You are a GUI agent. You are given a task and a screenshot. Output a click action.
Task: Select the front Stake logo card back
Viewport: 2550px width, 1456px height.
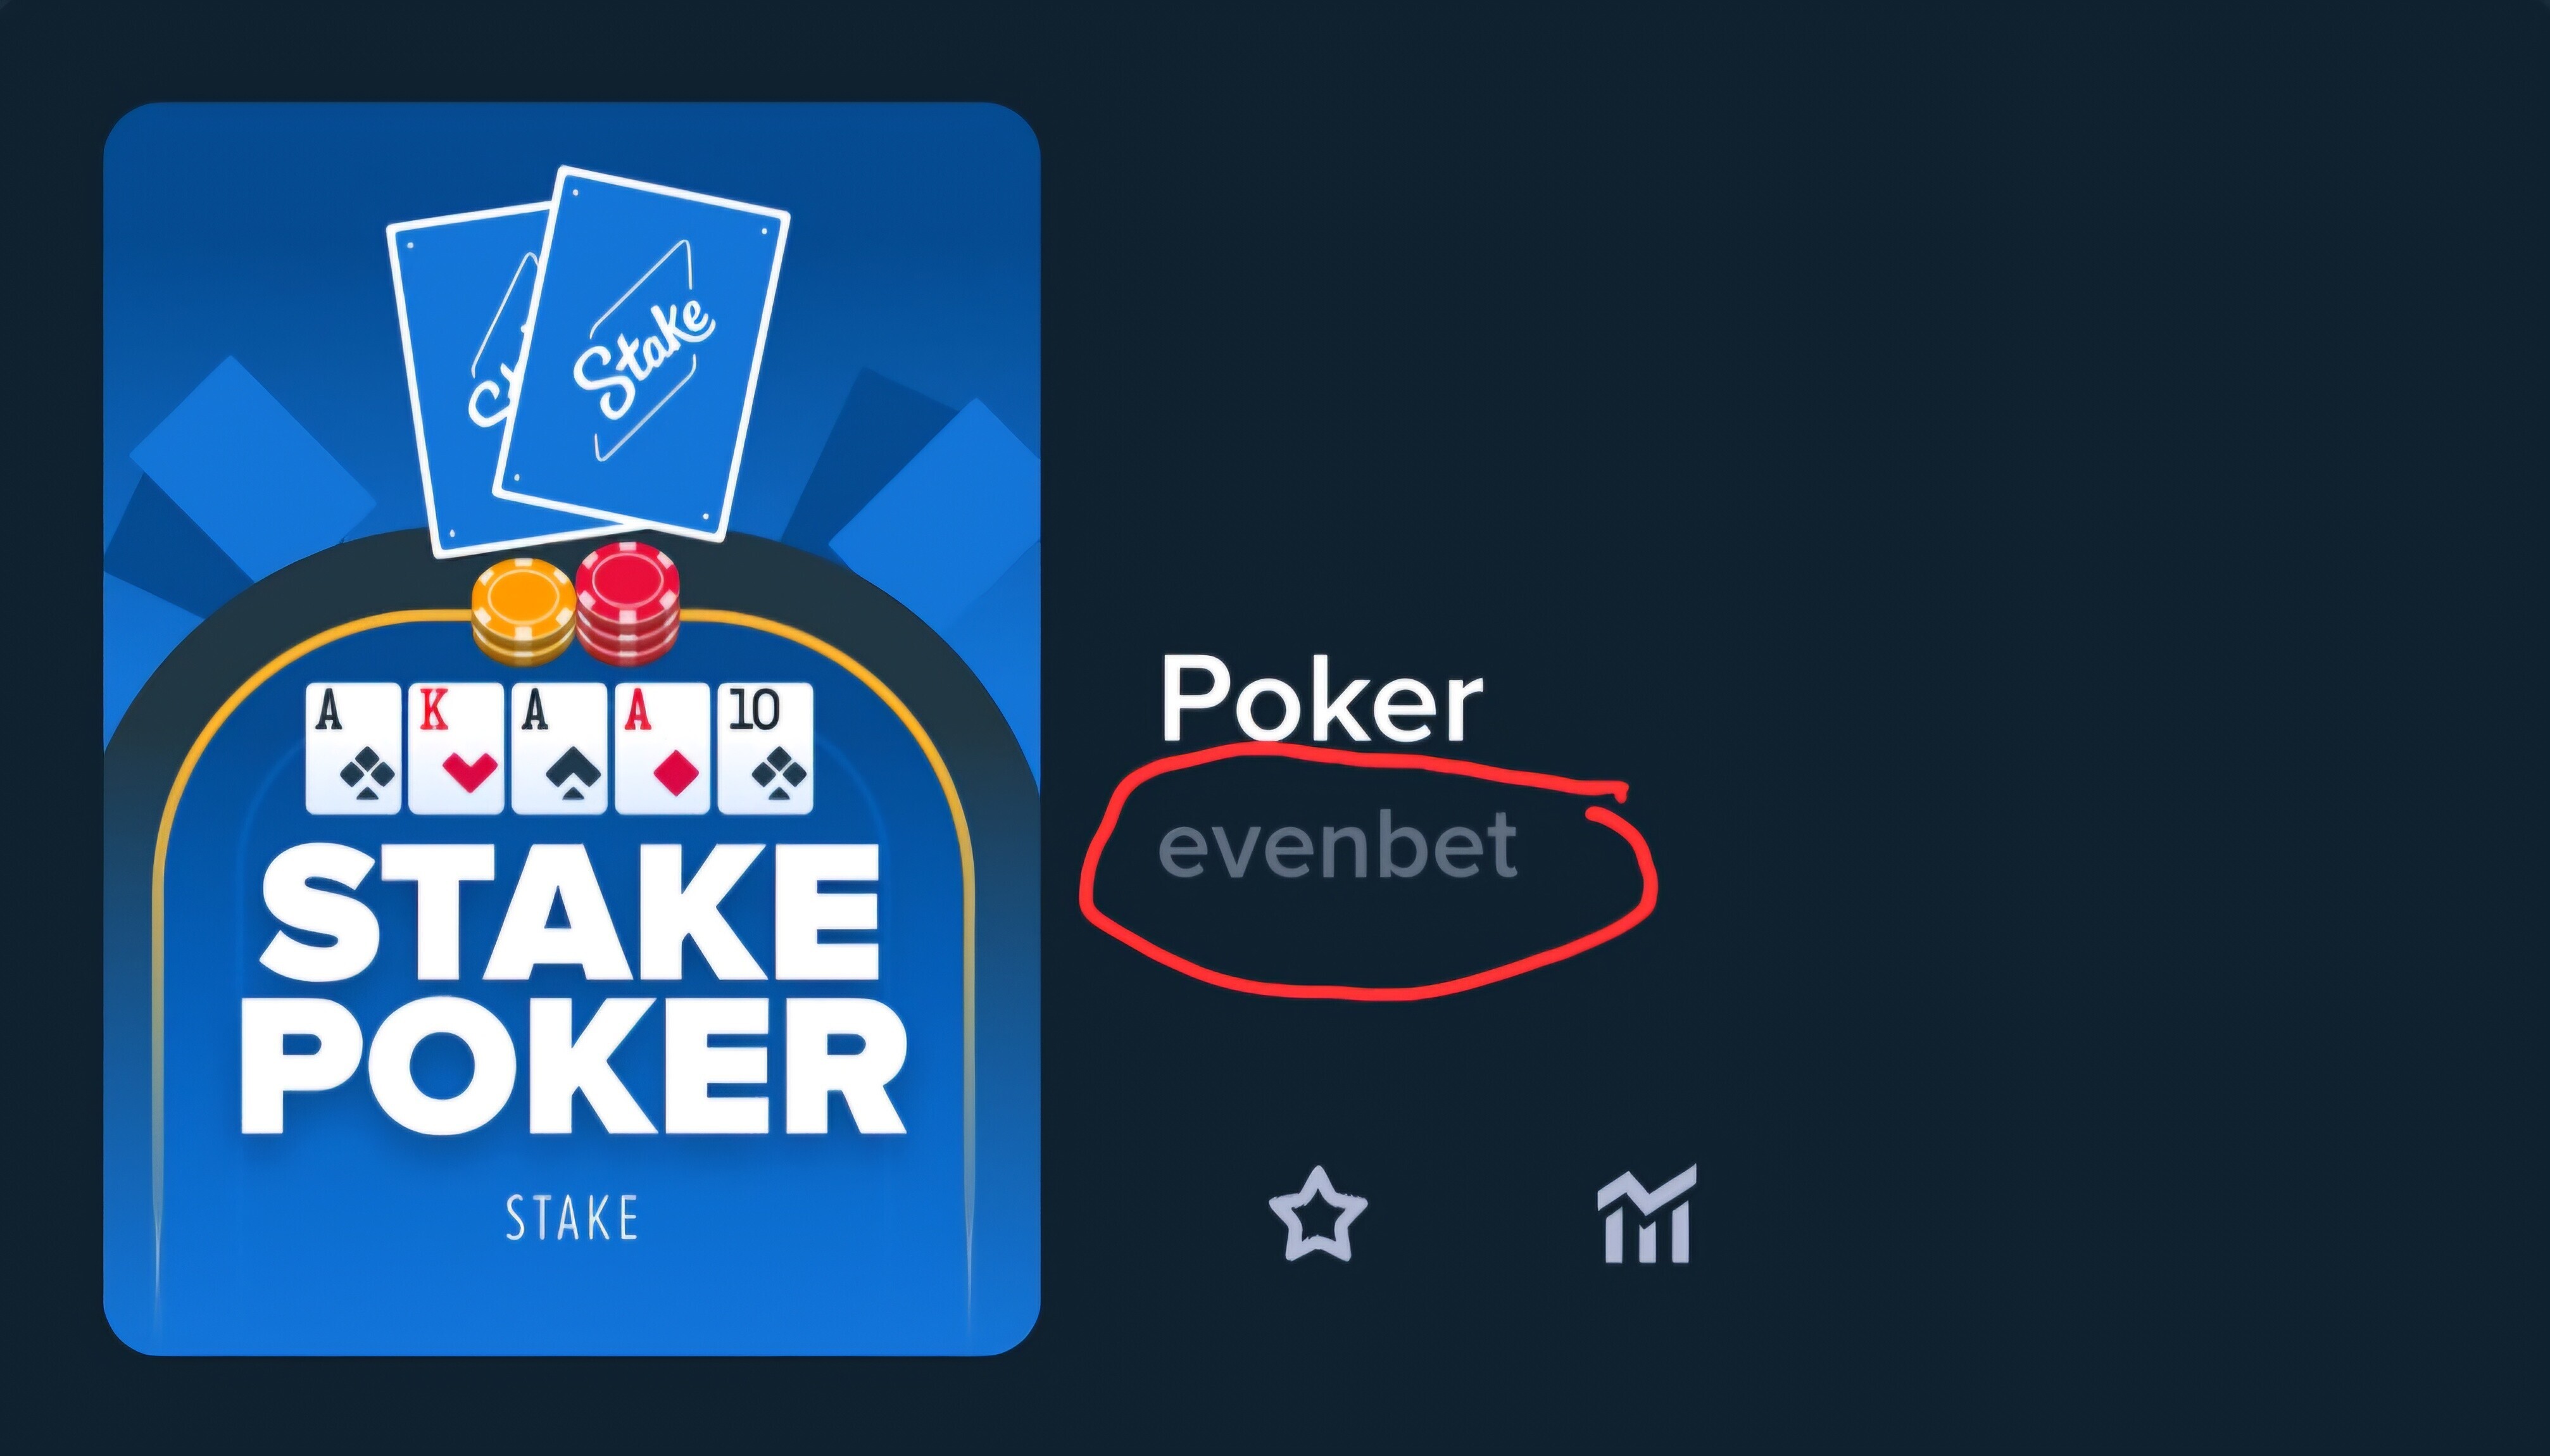point(642,354)
